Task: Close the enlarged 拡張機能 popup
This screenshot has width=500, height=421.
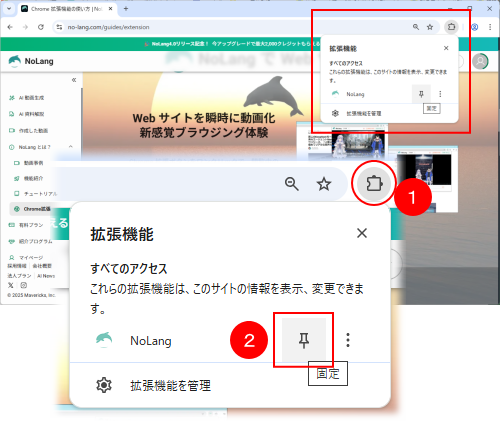Action: point(362,233)
